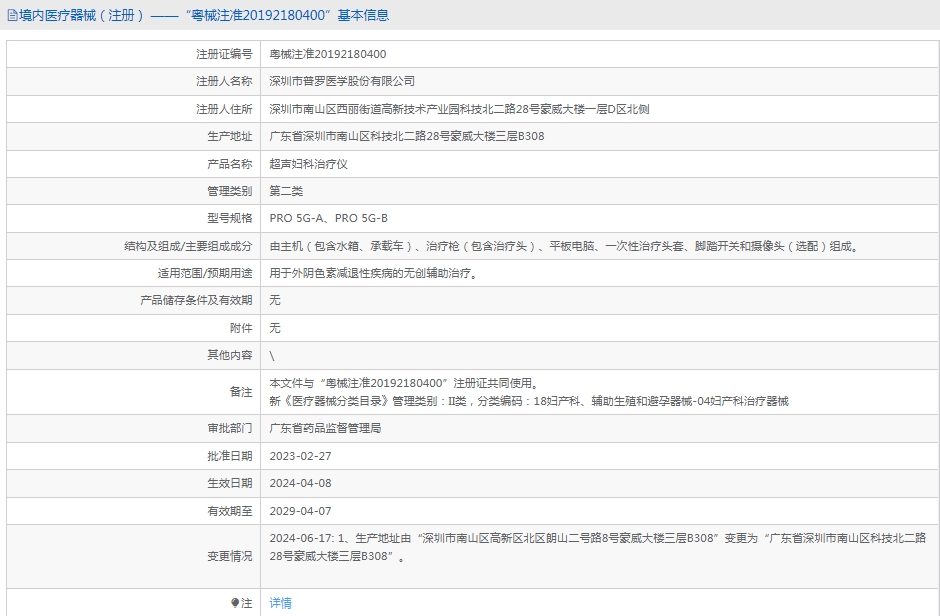This screenshot has width=940, height=616.
Task: Click the 适用范围/预期用途 row label
Action: click(205, 273)
